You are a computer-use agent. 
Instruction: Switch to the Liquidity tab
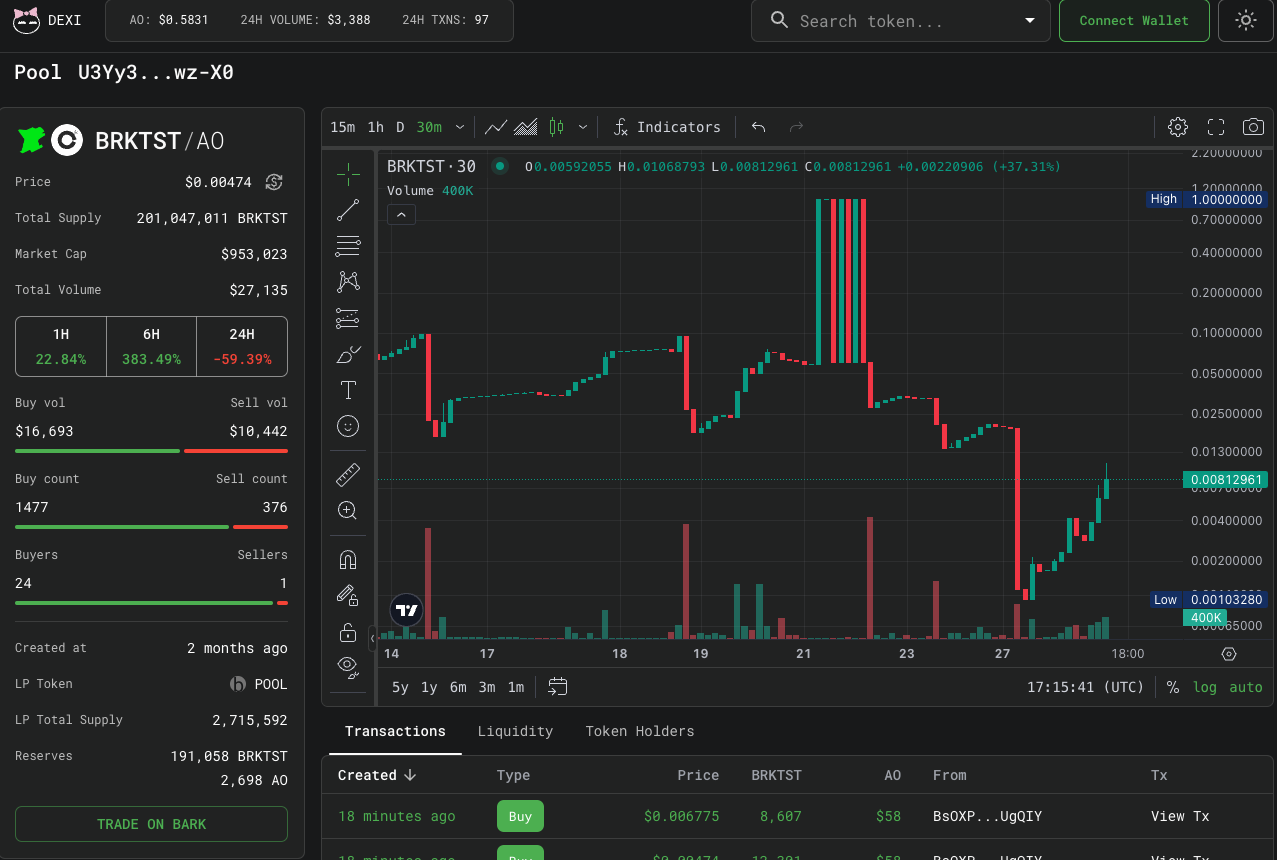point(515,731)
